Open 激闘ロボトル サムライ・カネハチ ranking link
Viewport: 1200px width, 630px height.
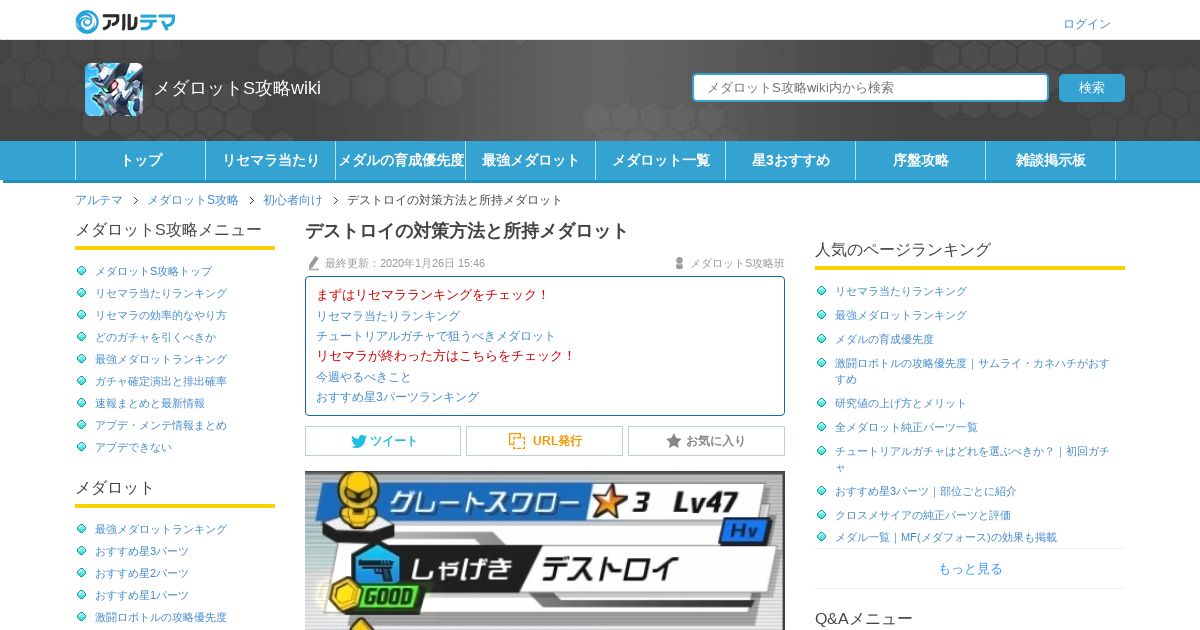[972, 371]
